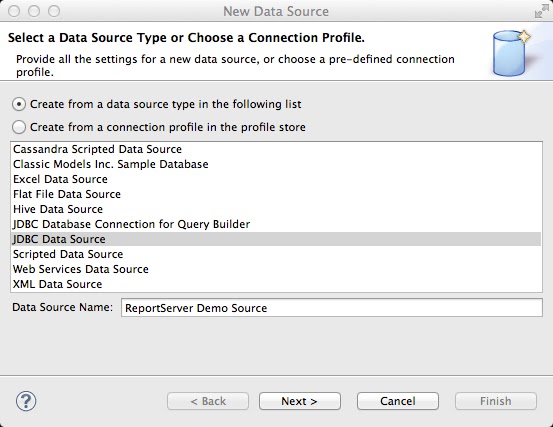The height and width of the screenshot is (427, 553).
Task: Choose Classic Models Inc. Sample Database
Action: pos(276,164)
